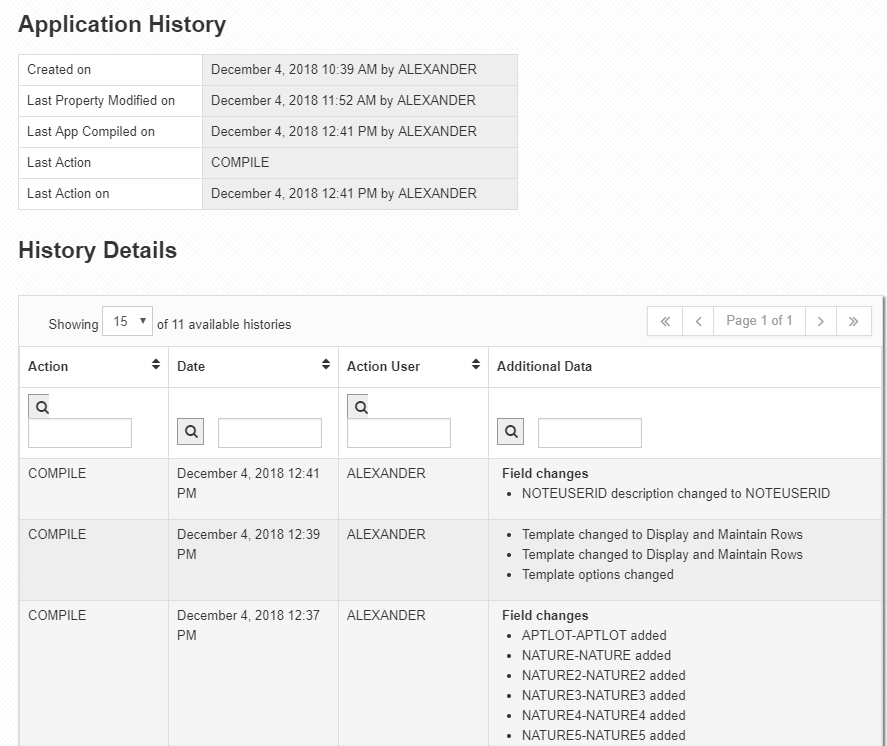This screenshot has width=887, height=746.
Task: Open the page size dropdown showing 15
Action: 127,320
